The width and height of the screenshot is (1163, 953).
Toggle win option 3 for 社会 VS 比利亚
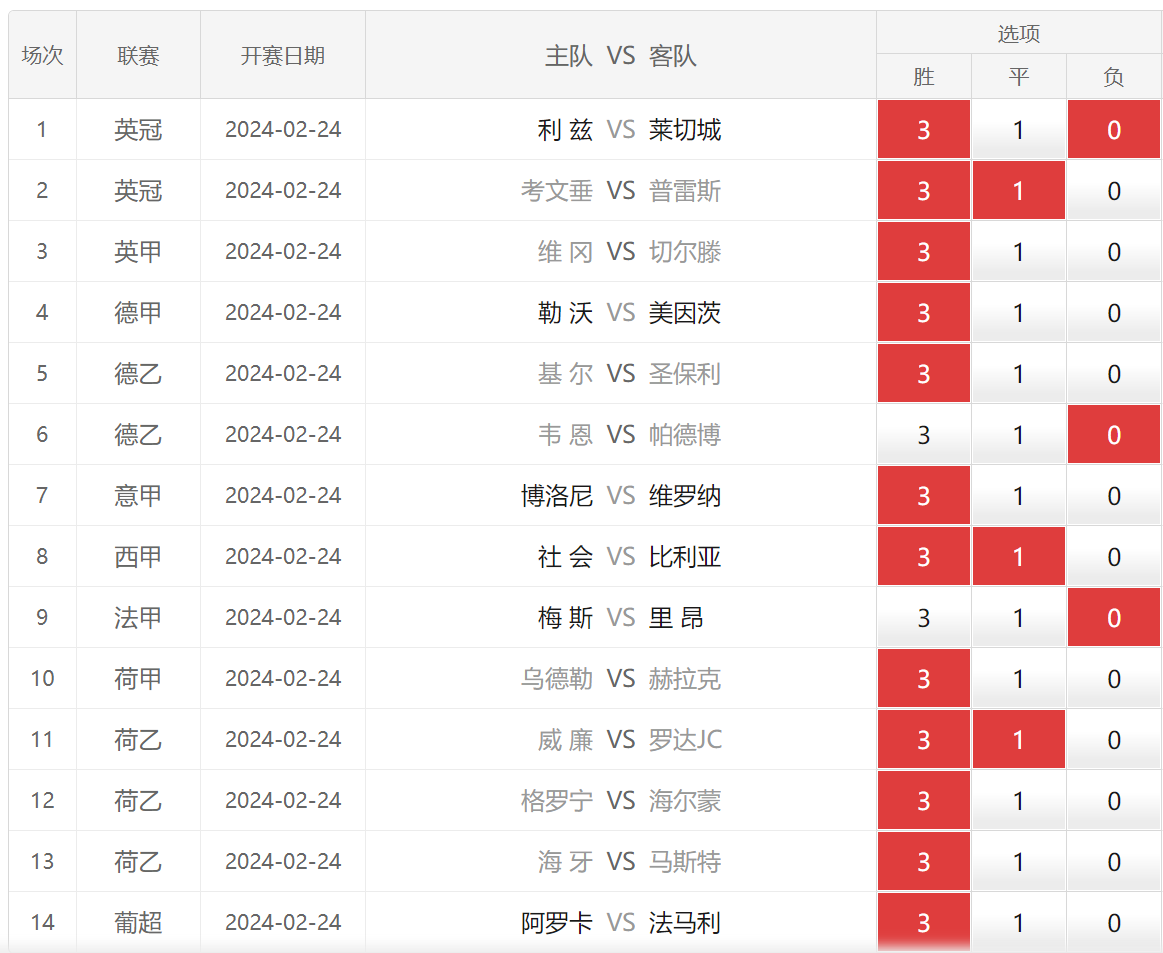coord(923,556)
